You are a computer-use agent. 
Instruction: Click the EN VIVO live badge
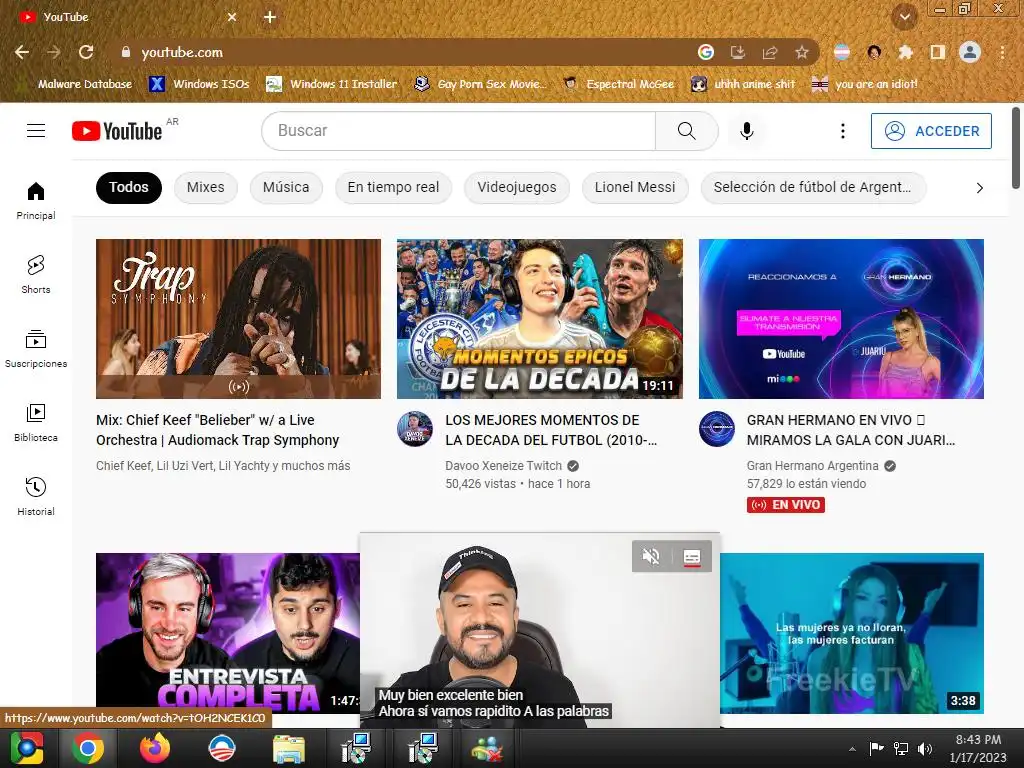pos(786,505)
